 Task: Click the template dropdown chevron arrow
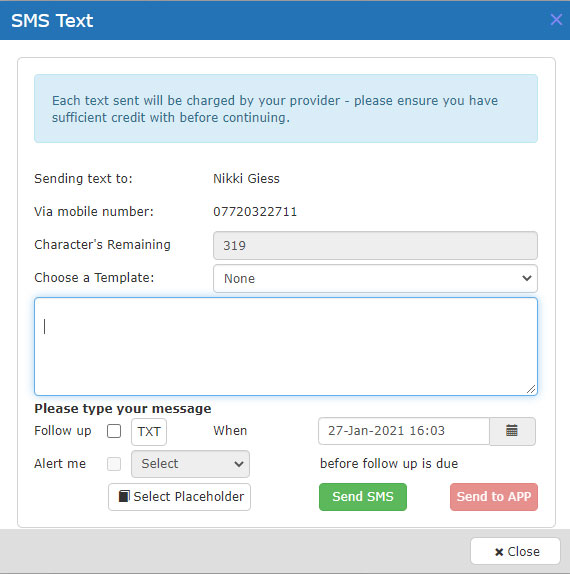tap(526, 278)
